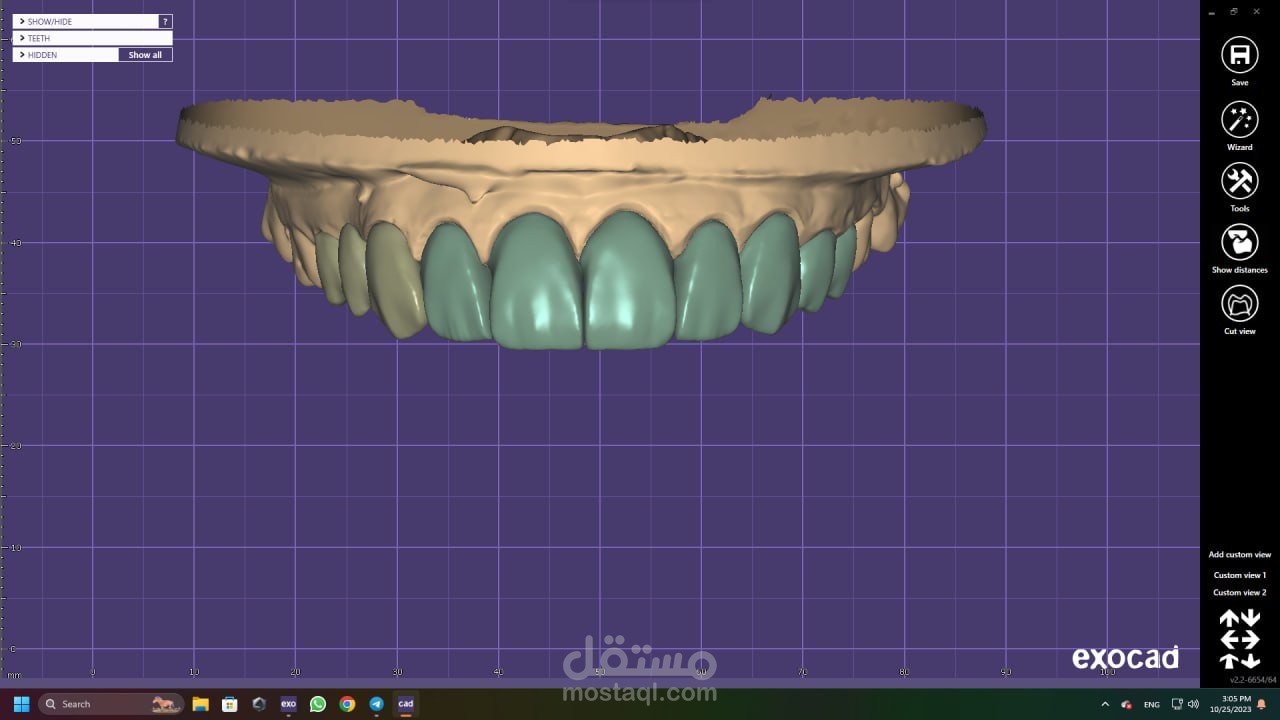Open the exo app in the taskbar
The image size is (1280, 720).
pyautogui.click(x=288, y=704)
